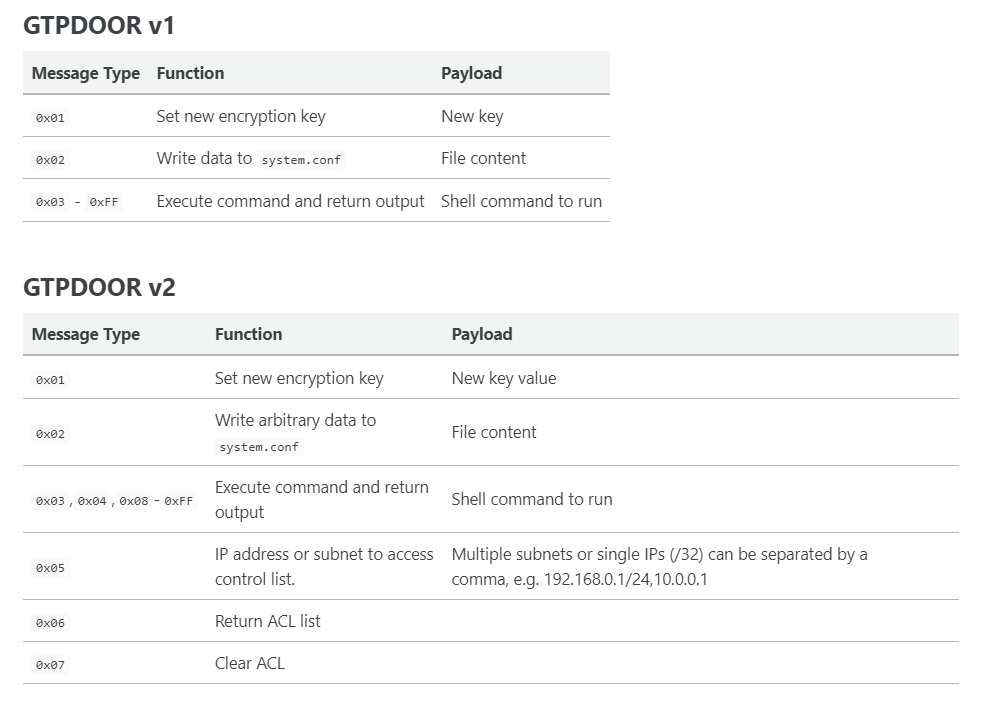The width and height of the screenshot is (1005, 703).
Task: Click the v1 Message Type column header
Action: (x=86, y=73)
